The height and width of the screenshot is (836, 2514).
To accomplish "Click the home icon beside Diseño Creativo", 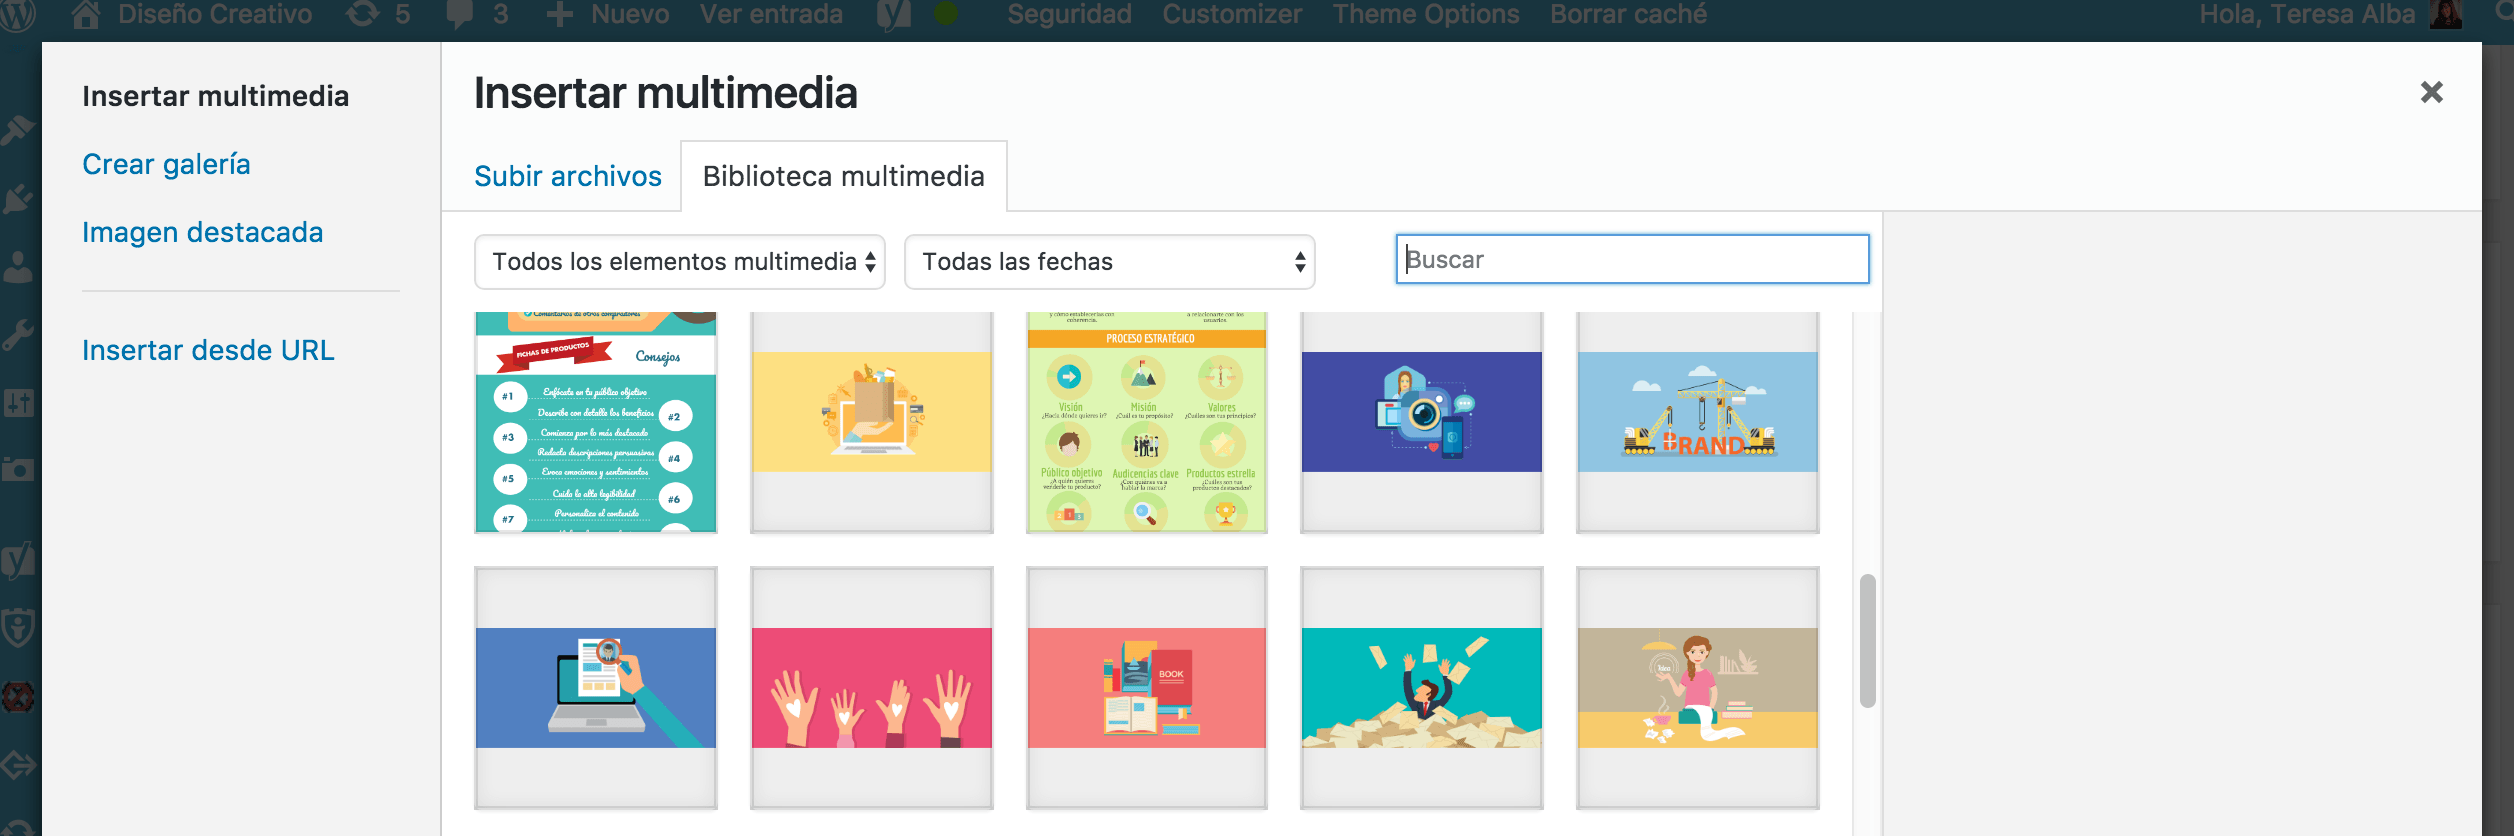I will click(86, 14).
